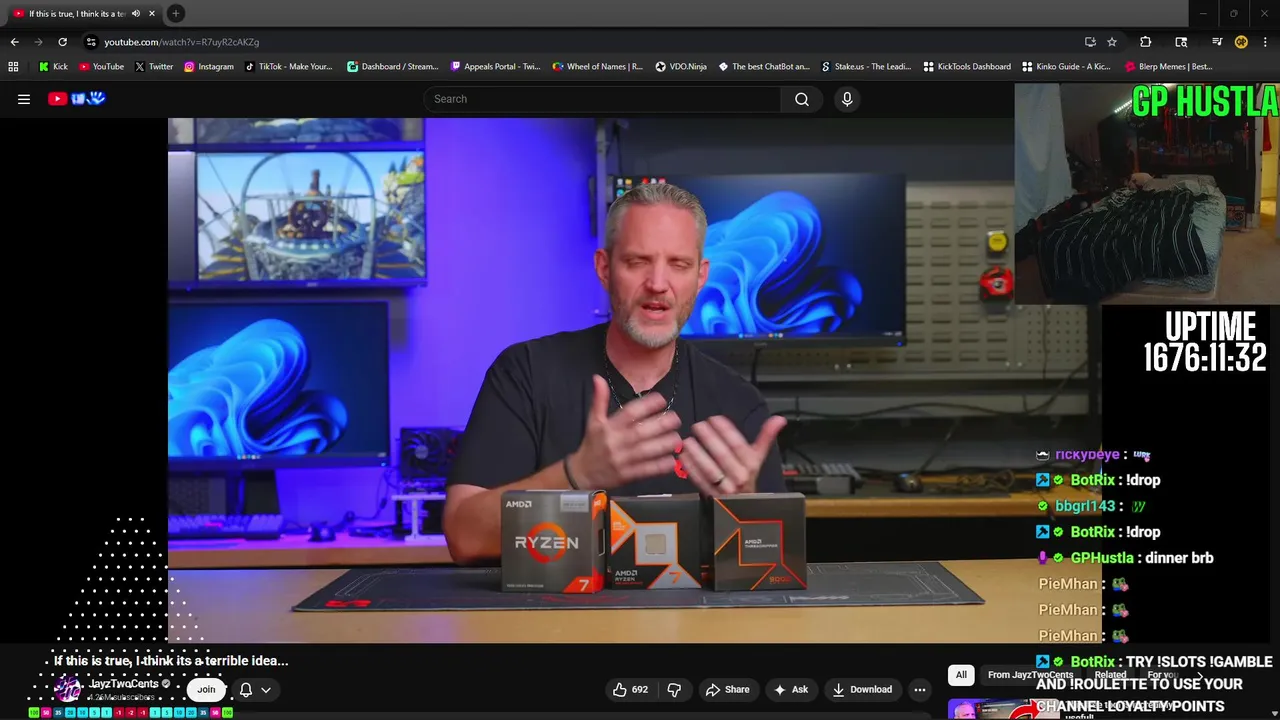Select the From JayzTwoCents filter chip
Image resolution: width=1280 pixels, height=720 pixels.
pyautogui.click(x=1030, y=675)
